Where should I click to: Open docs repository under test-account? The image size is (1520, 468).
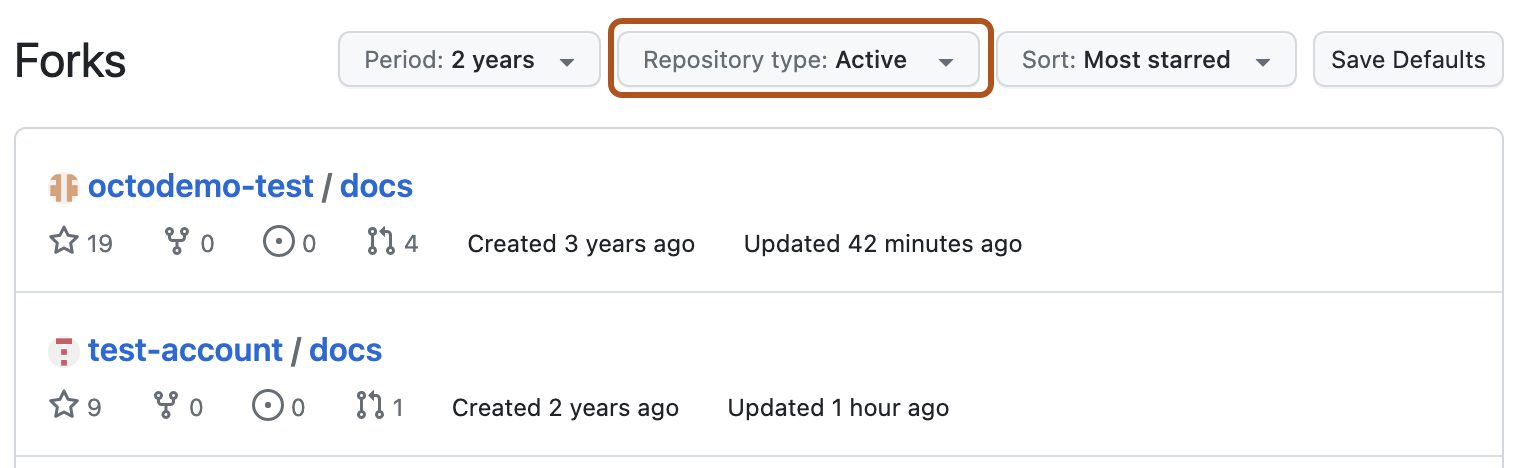click(x=345, y=350)
